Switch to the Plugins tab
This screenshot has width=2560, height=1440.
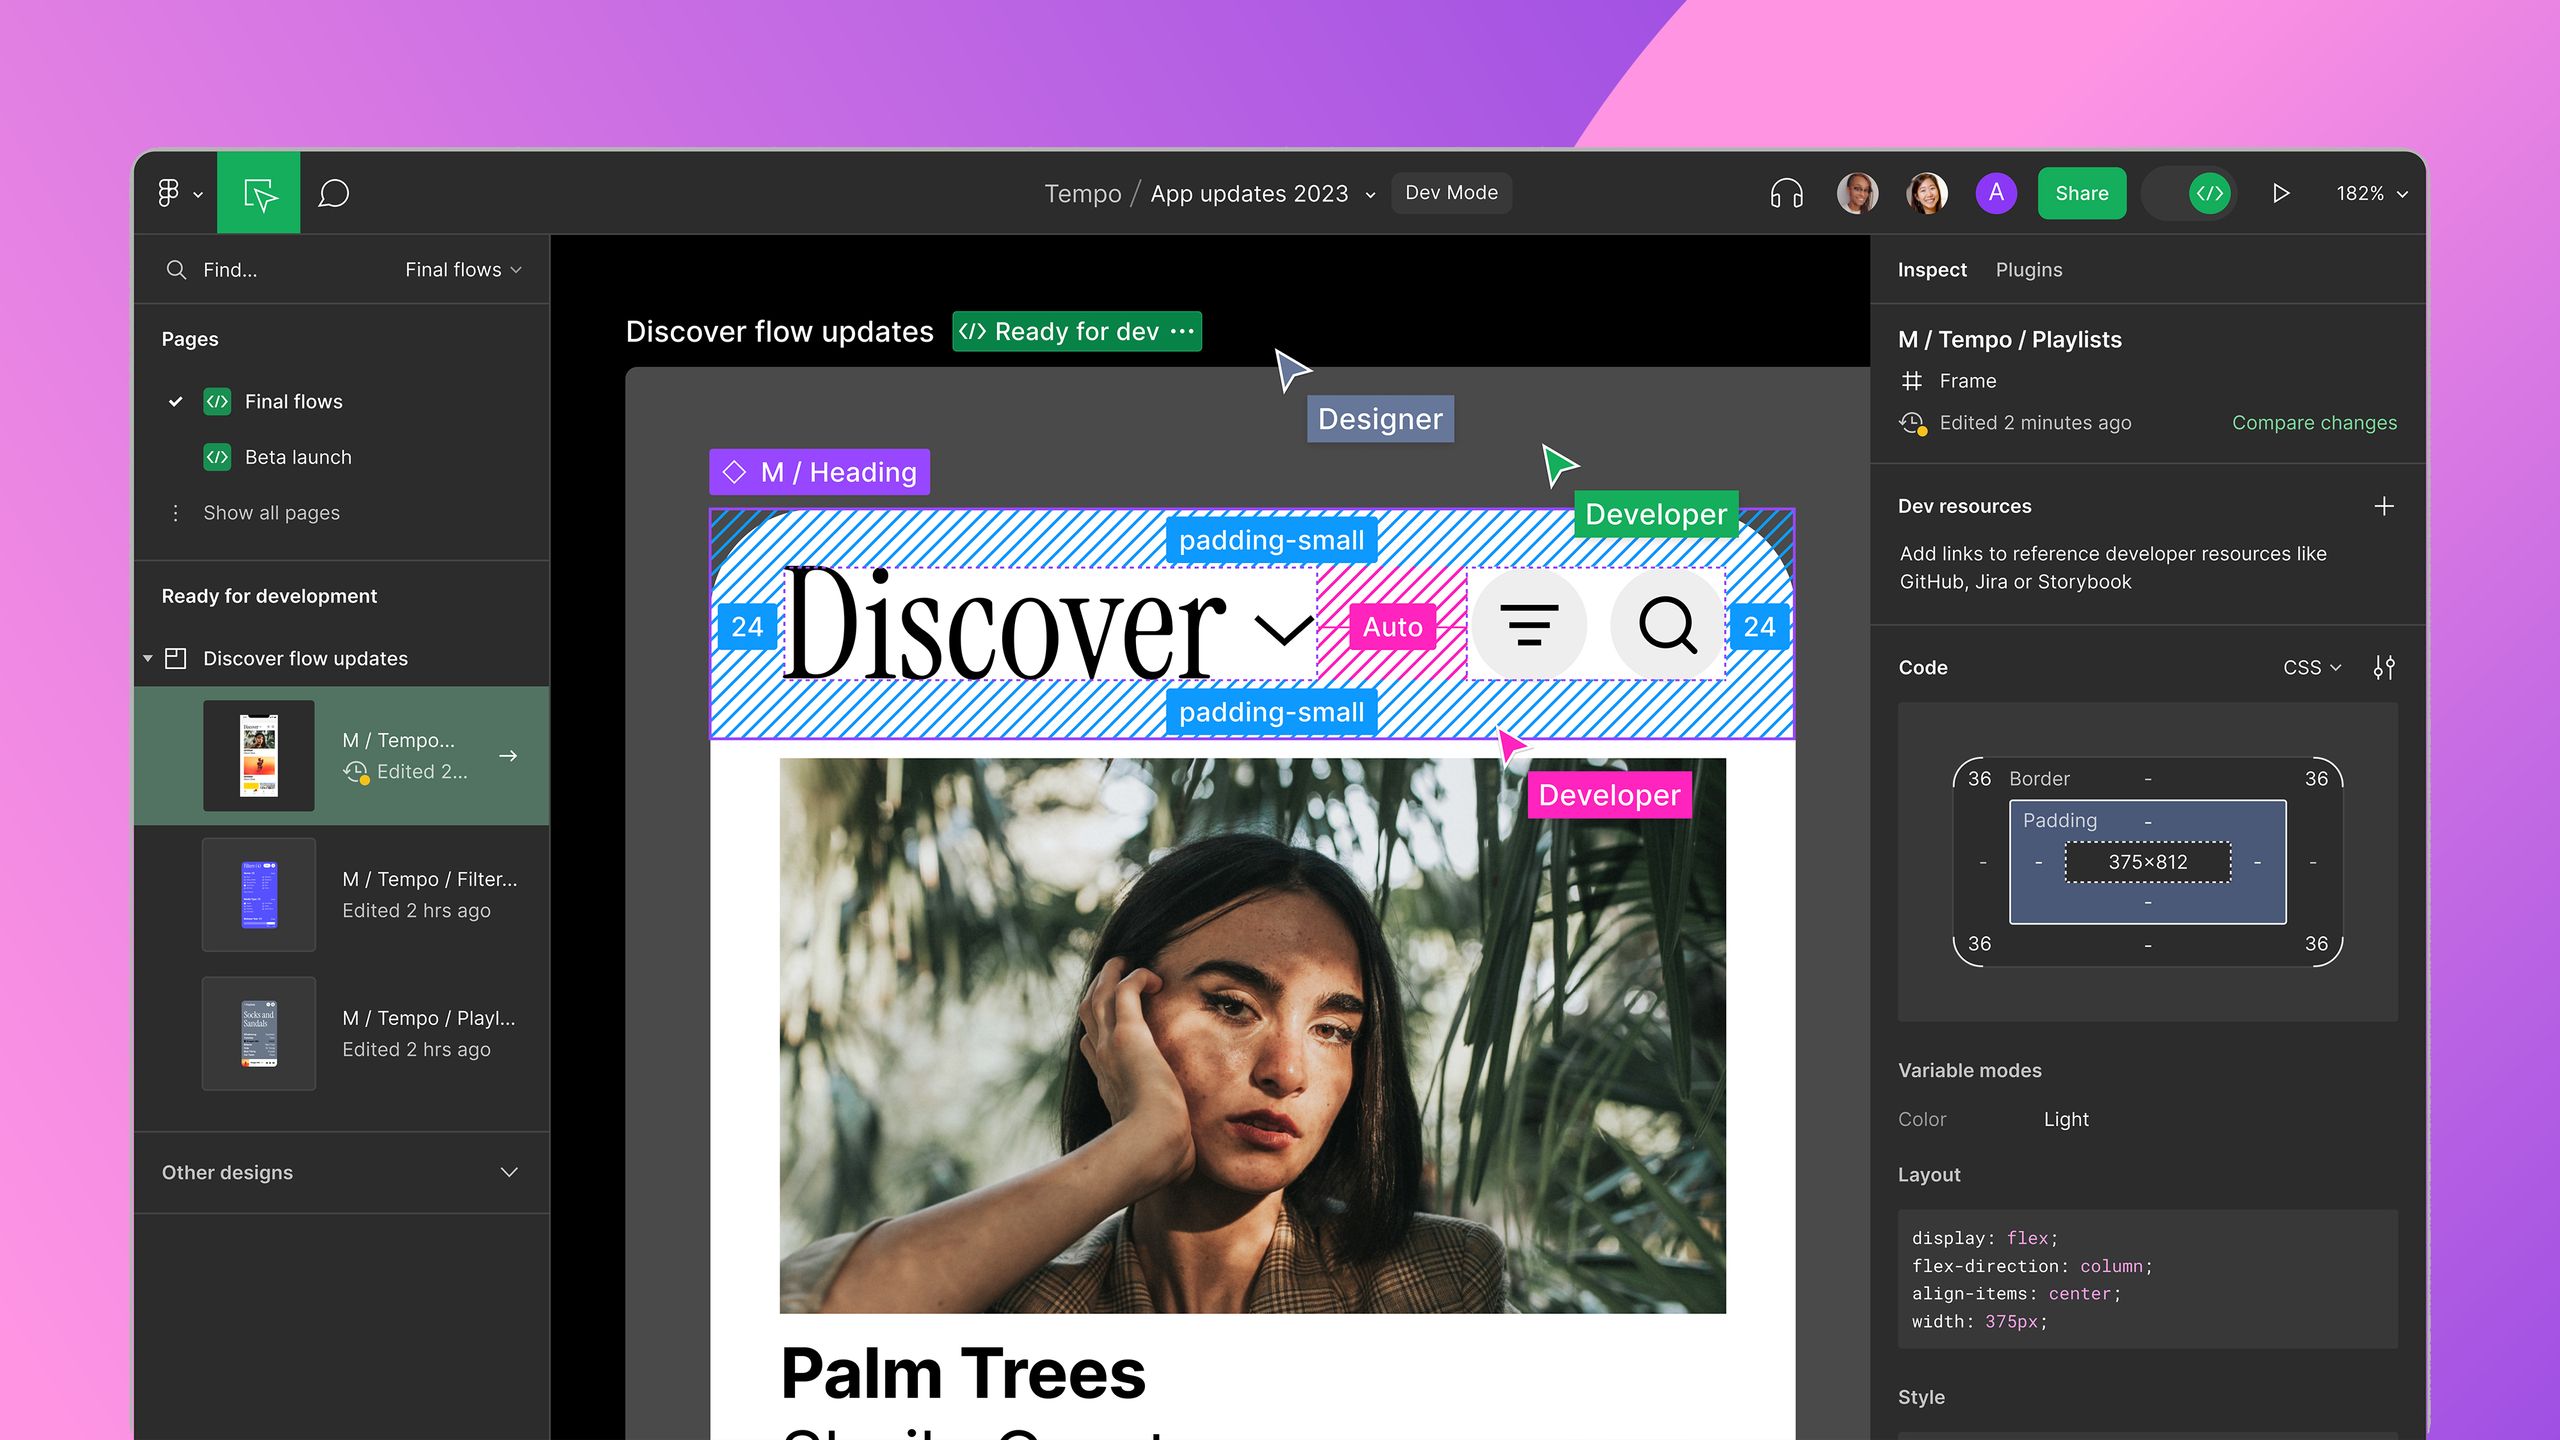coord(2029,269)
